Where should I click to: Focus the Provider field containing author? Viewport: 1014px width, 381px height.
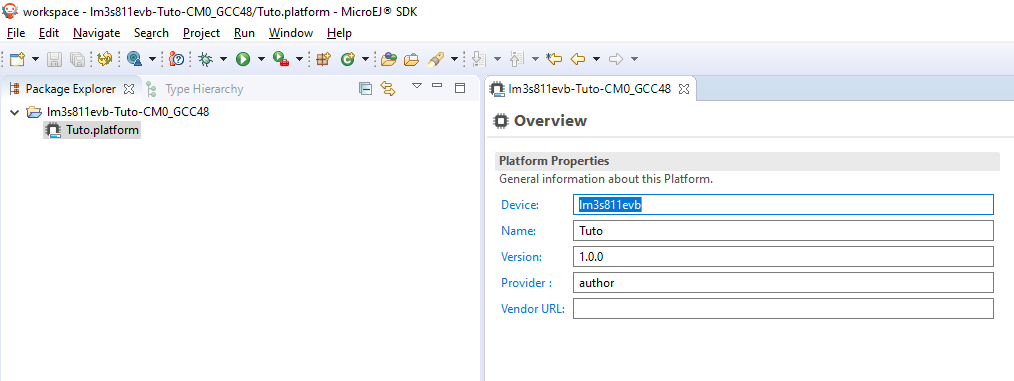(x=783, y=282)
